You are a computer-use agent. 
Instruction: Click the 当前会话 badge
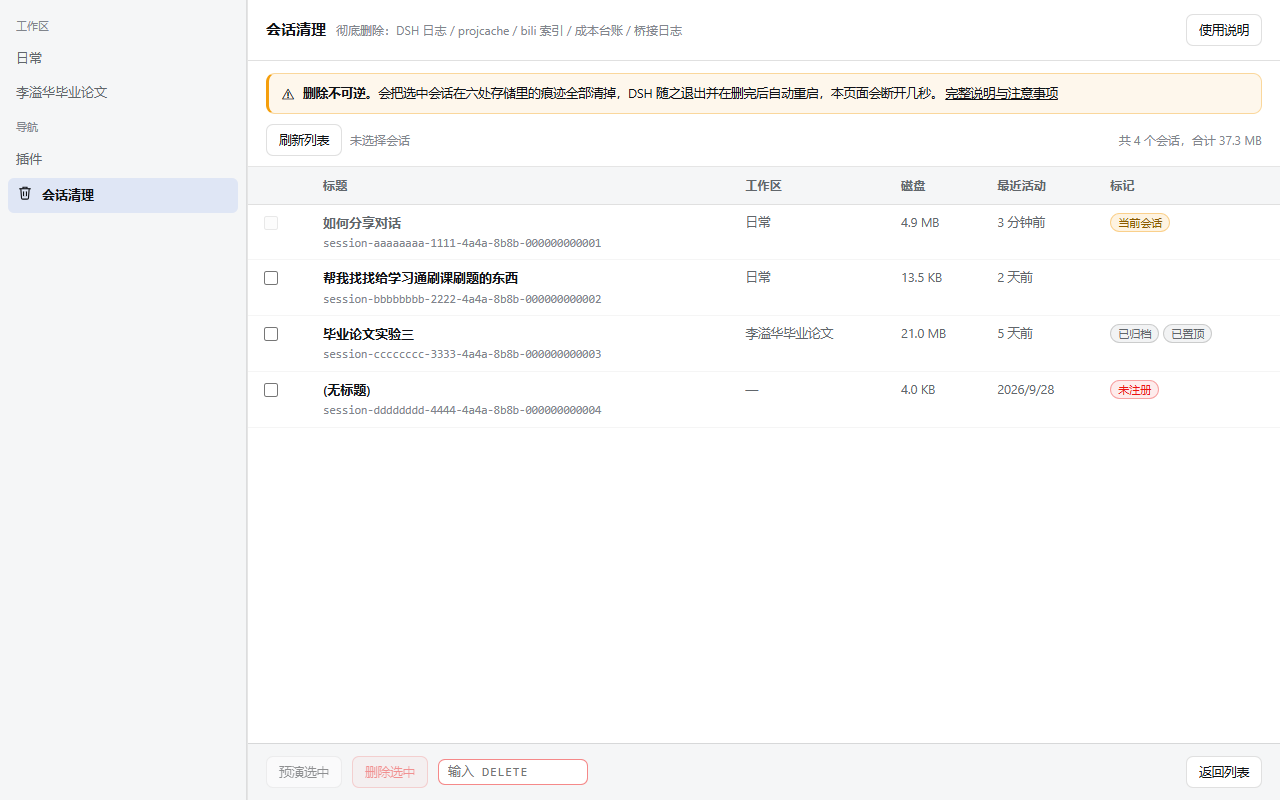click(1140, 223)
